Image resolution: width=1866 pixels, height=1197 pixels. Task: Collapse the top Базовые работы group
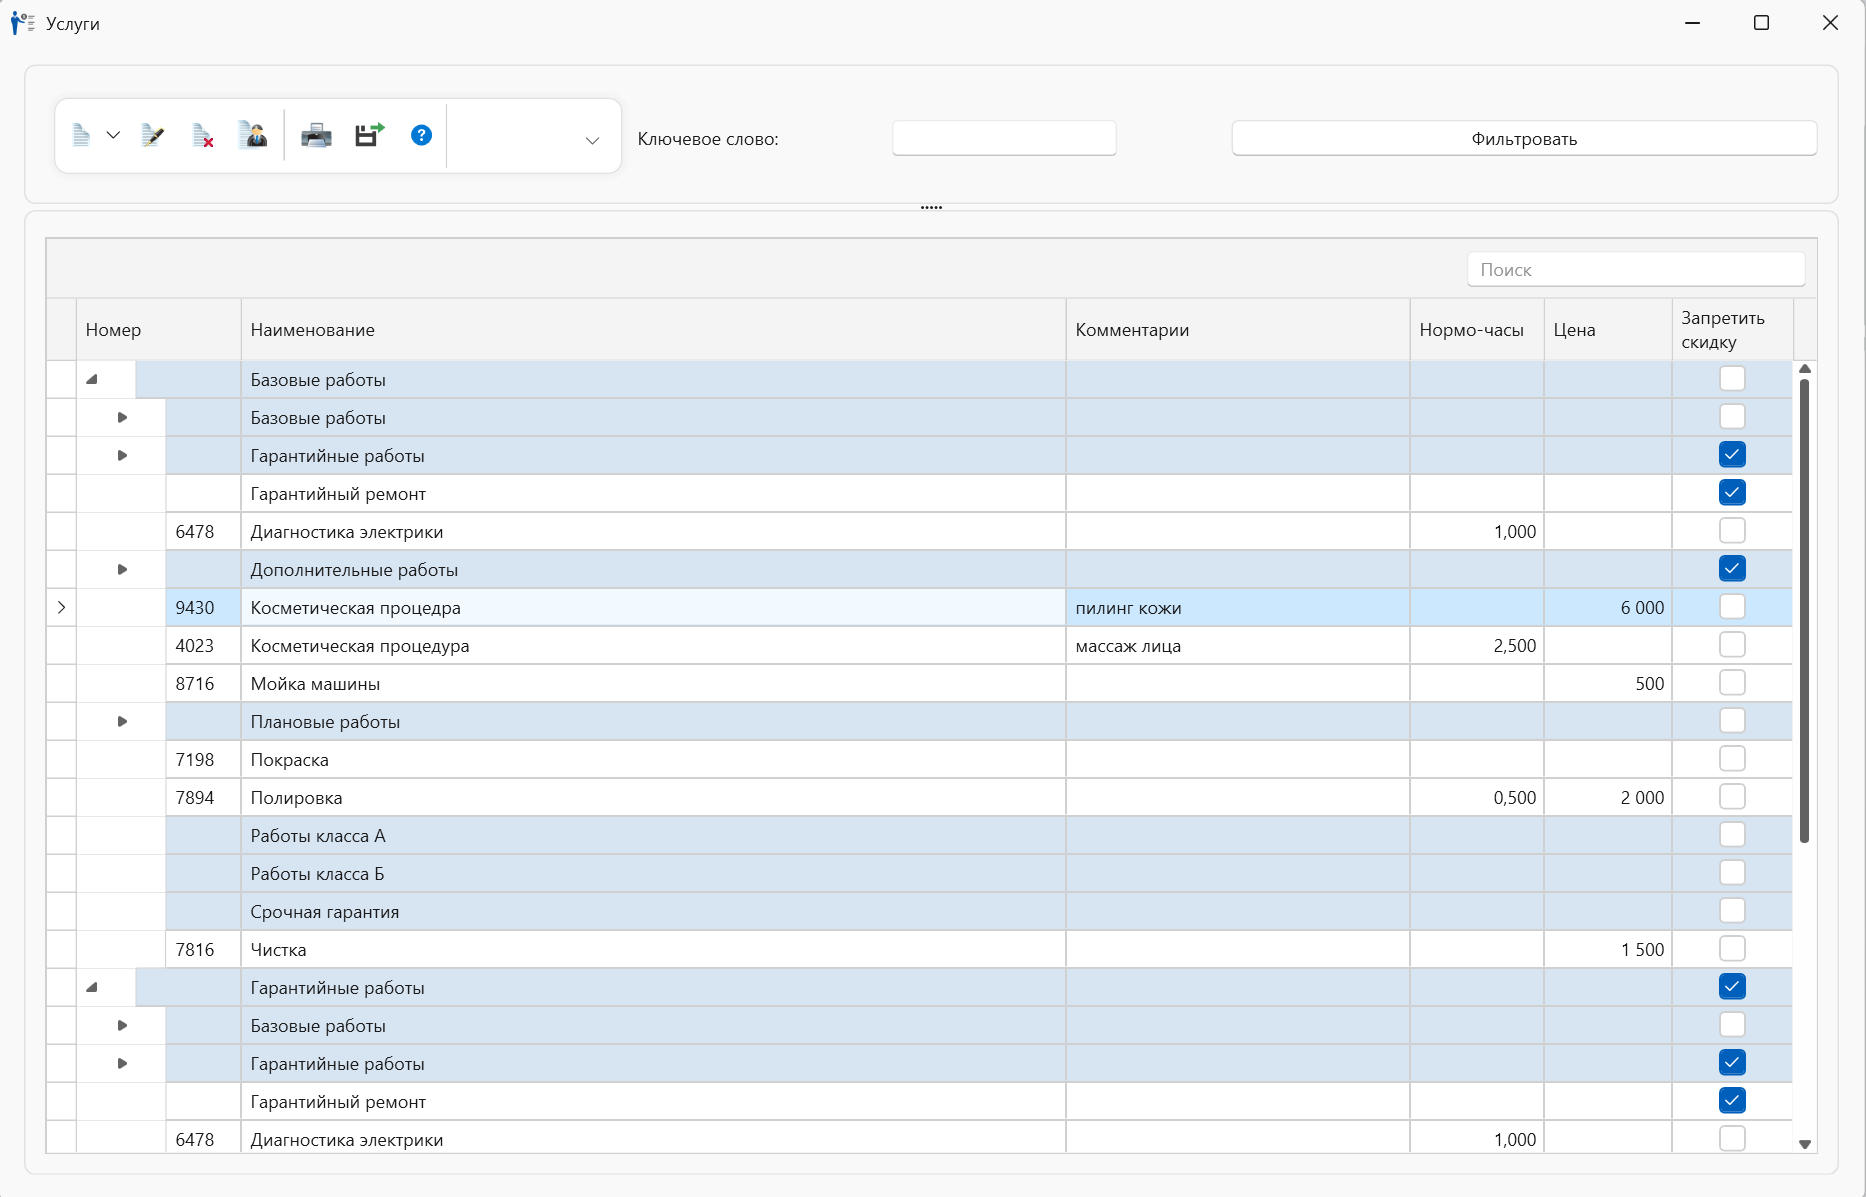(x=92, y=379)
